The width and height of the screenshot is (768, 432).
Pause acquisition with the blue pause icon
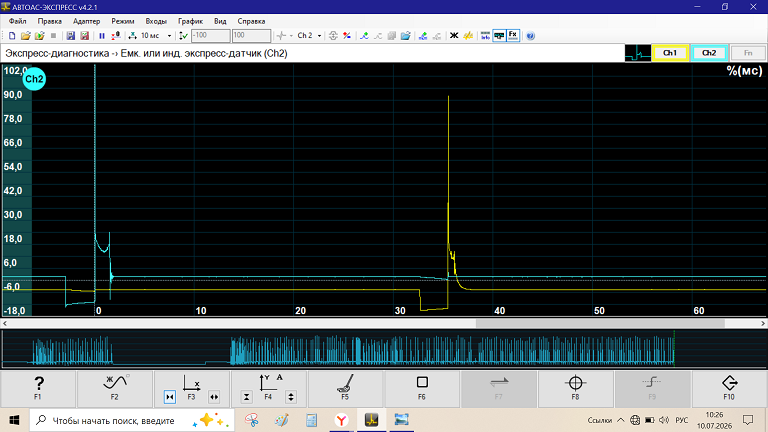point(102,36)
